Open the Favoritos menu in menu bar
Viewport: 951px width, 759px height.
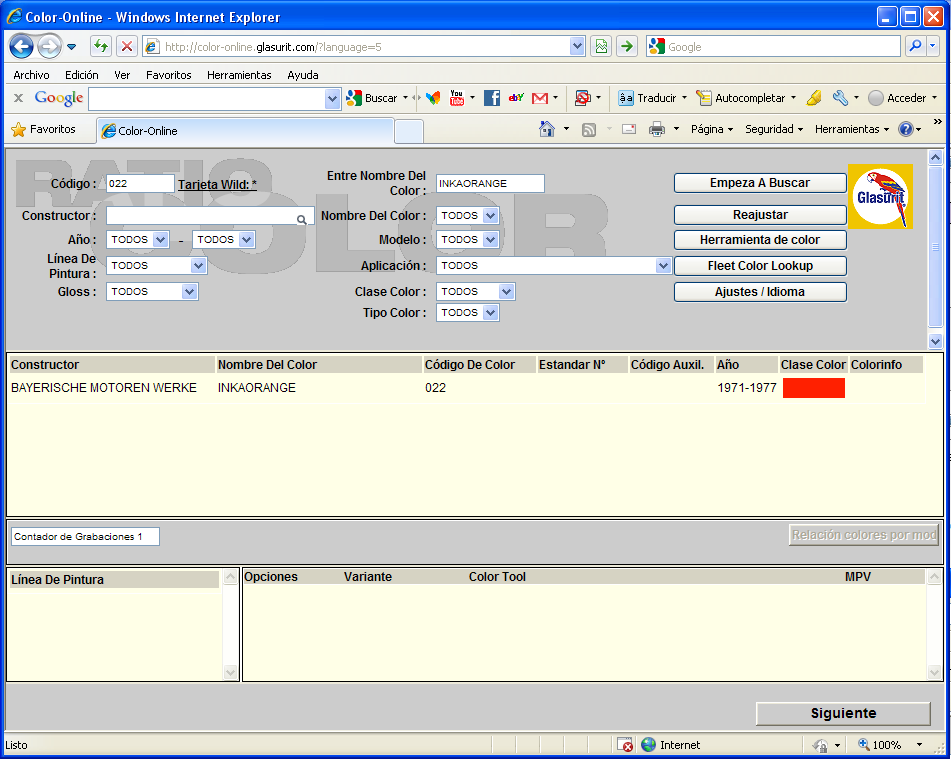169,75
